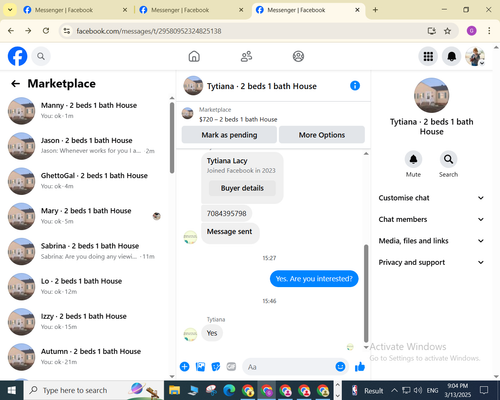Screen dimensions: 500x400
Task: Open the emoji picker in the message box
Action: [x=340, y=367]
